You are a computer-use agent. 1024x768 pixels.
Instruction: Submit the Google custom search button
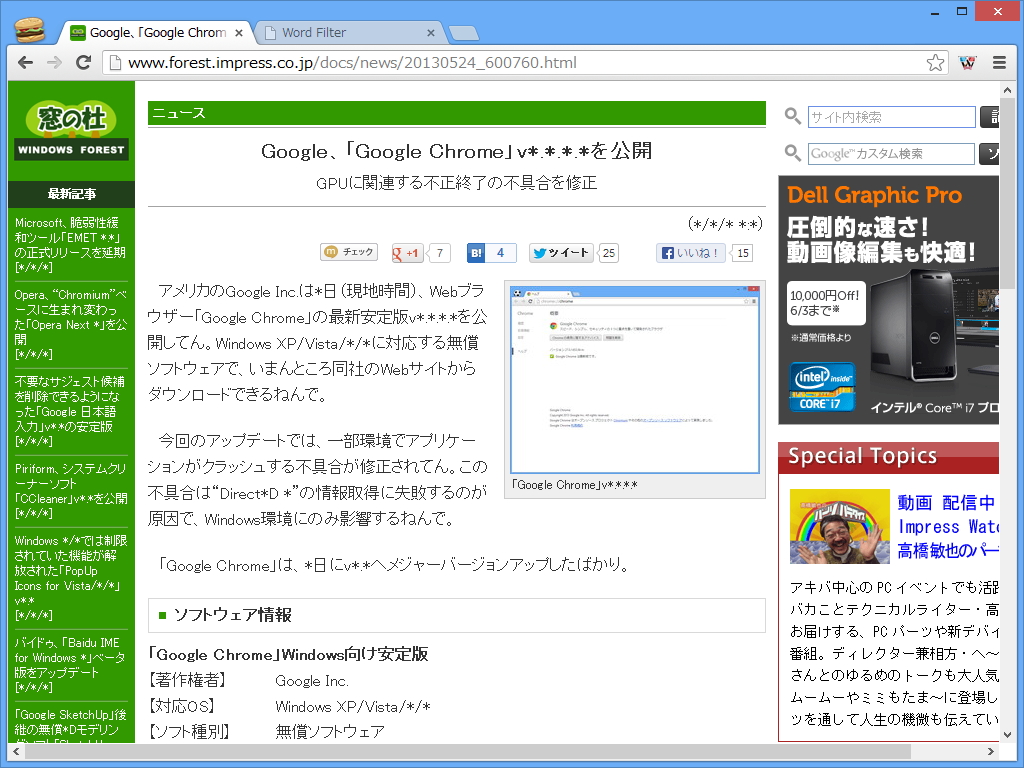coord(989,153)
